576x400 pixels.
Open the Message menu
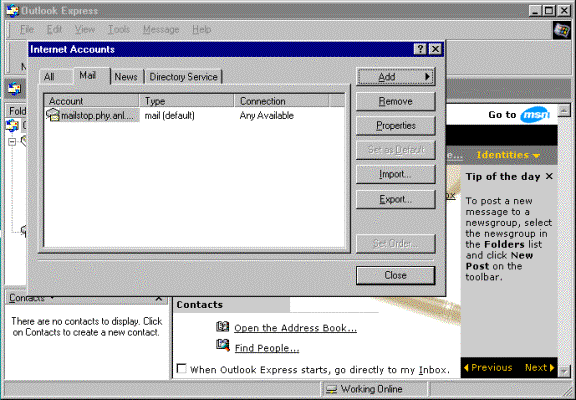(161, 29)
